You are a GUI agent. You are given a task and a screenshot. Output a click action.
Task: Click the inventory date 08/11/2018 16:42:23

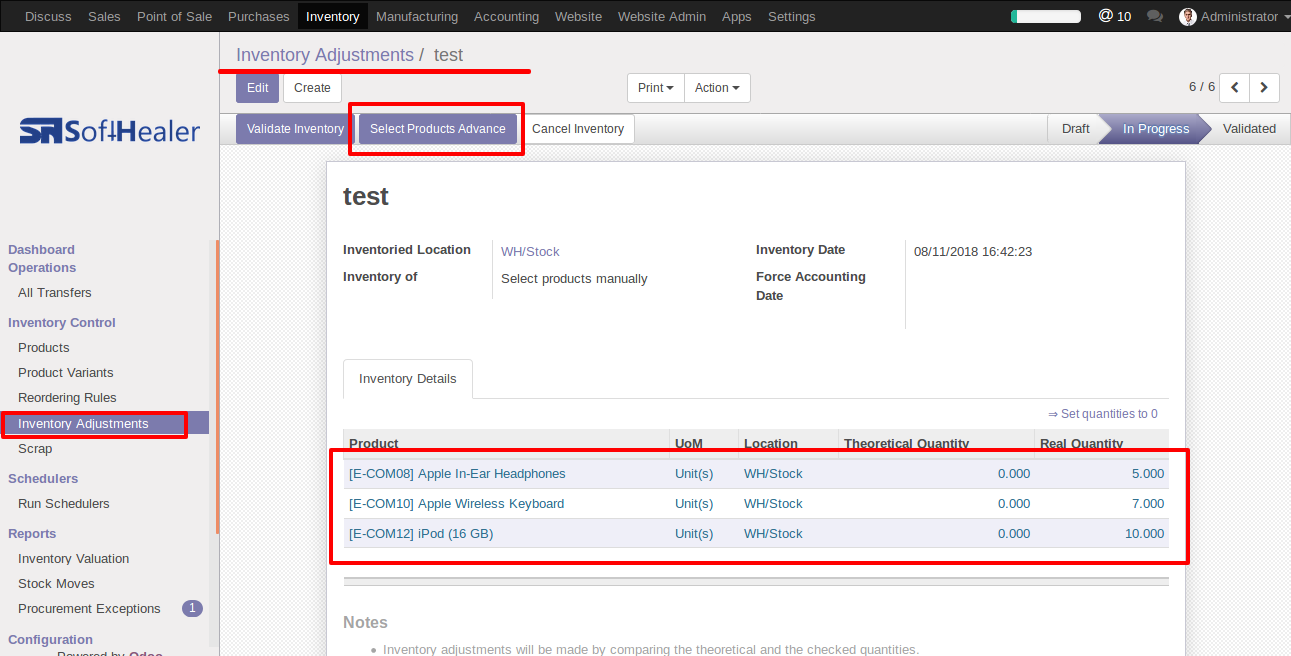point(973,252)
